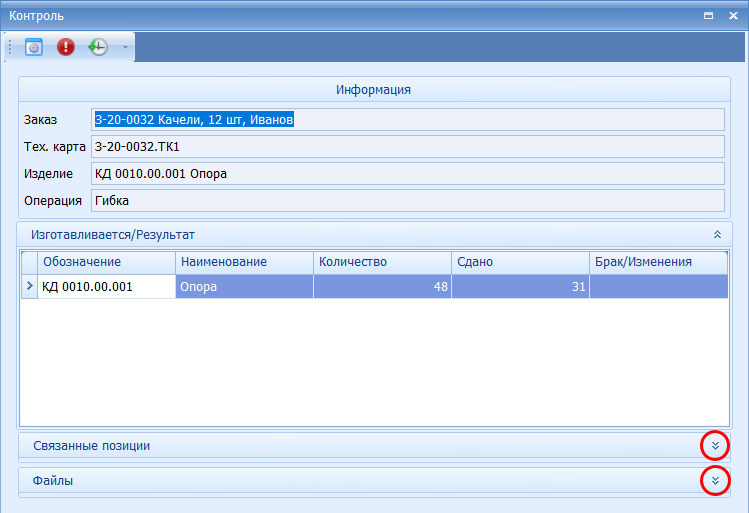Select the cell КД 0010.00.001
Image resolution: width=749 pixels, height=513 pixels.
106,287
